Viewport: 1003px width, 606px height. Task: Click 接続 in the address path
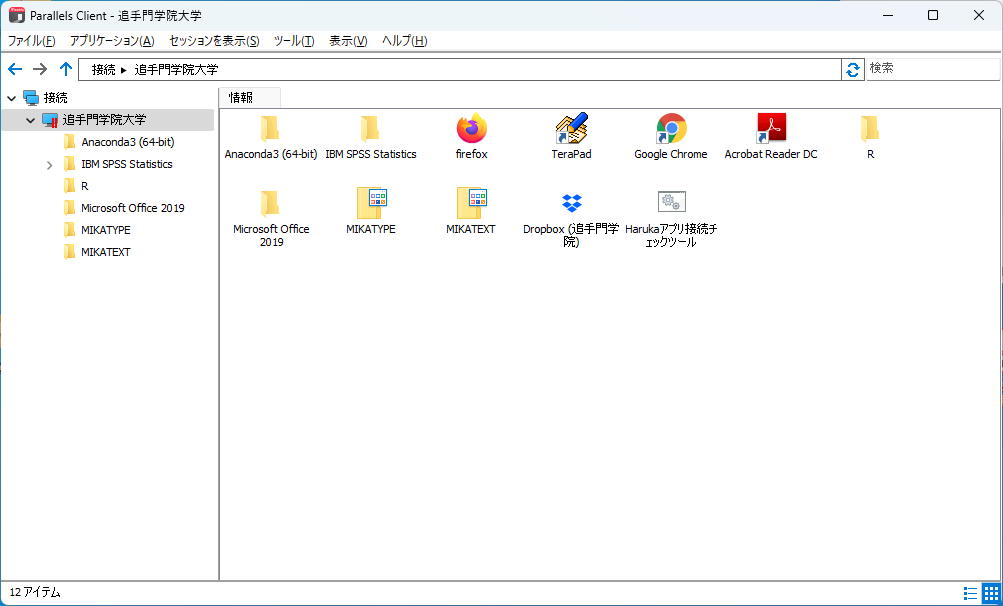point(103,70)
